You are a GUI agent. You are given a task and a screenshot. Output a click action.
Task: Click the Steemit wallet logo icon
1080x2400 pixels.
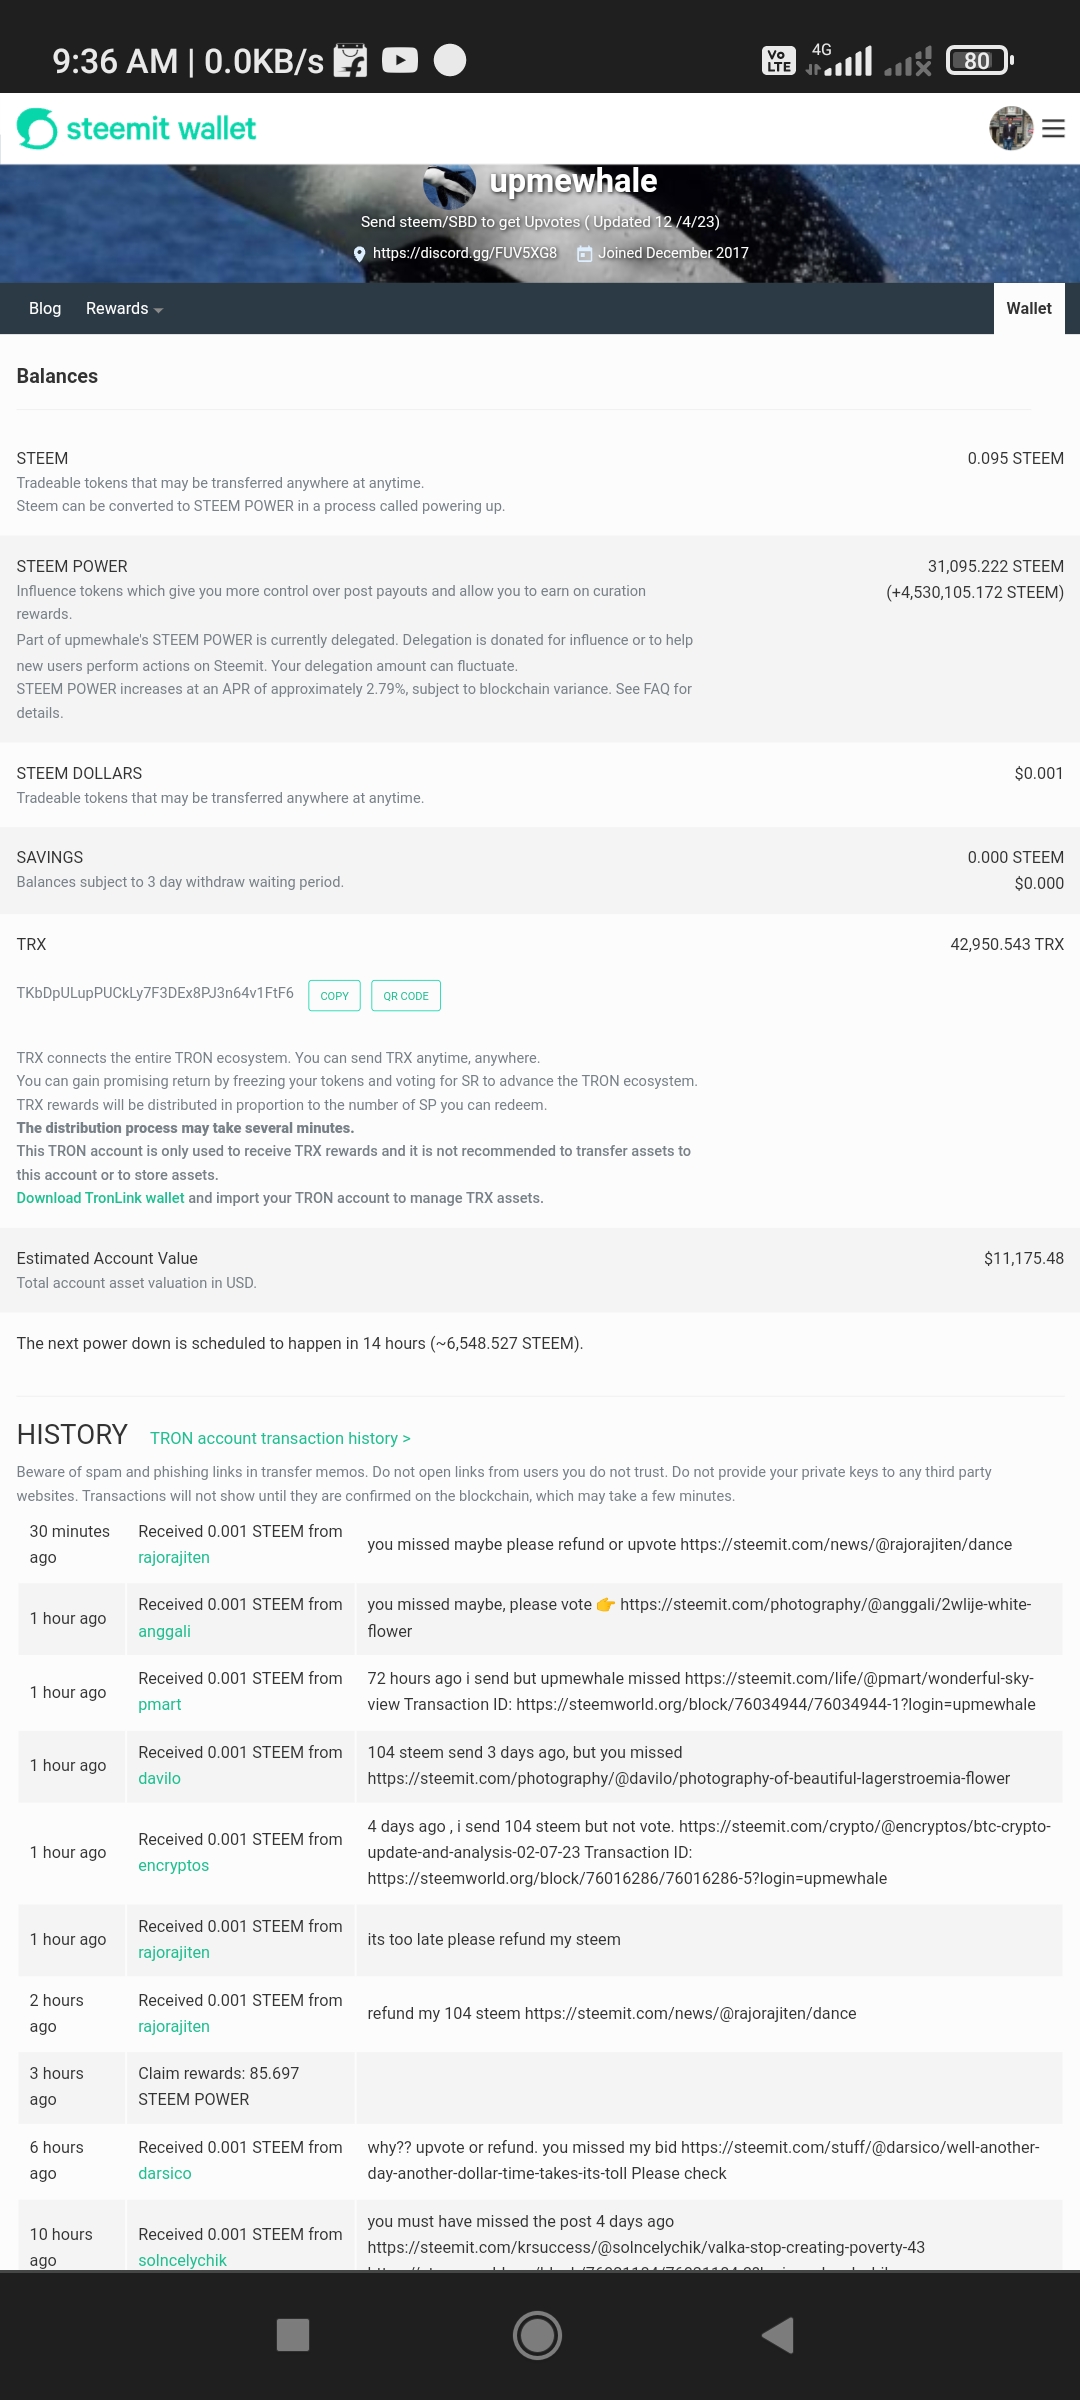tap(38, 129)
